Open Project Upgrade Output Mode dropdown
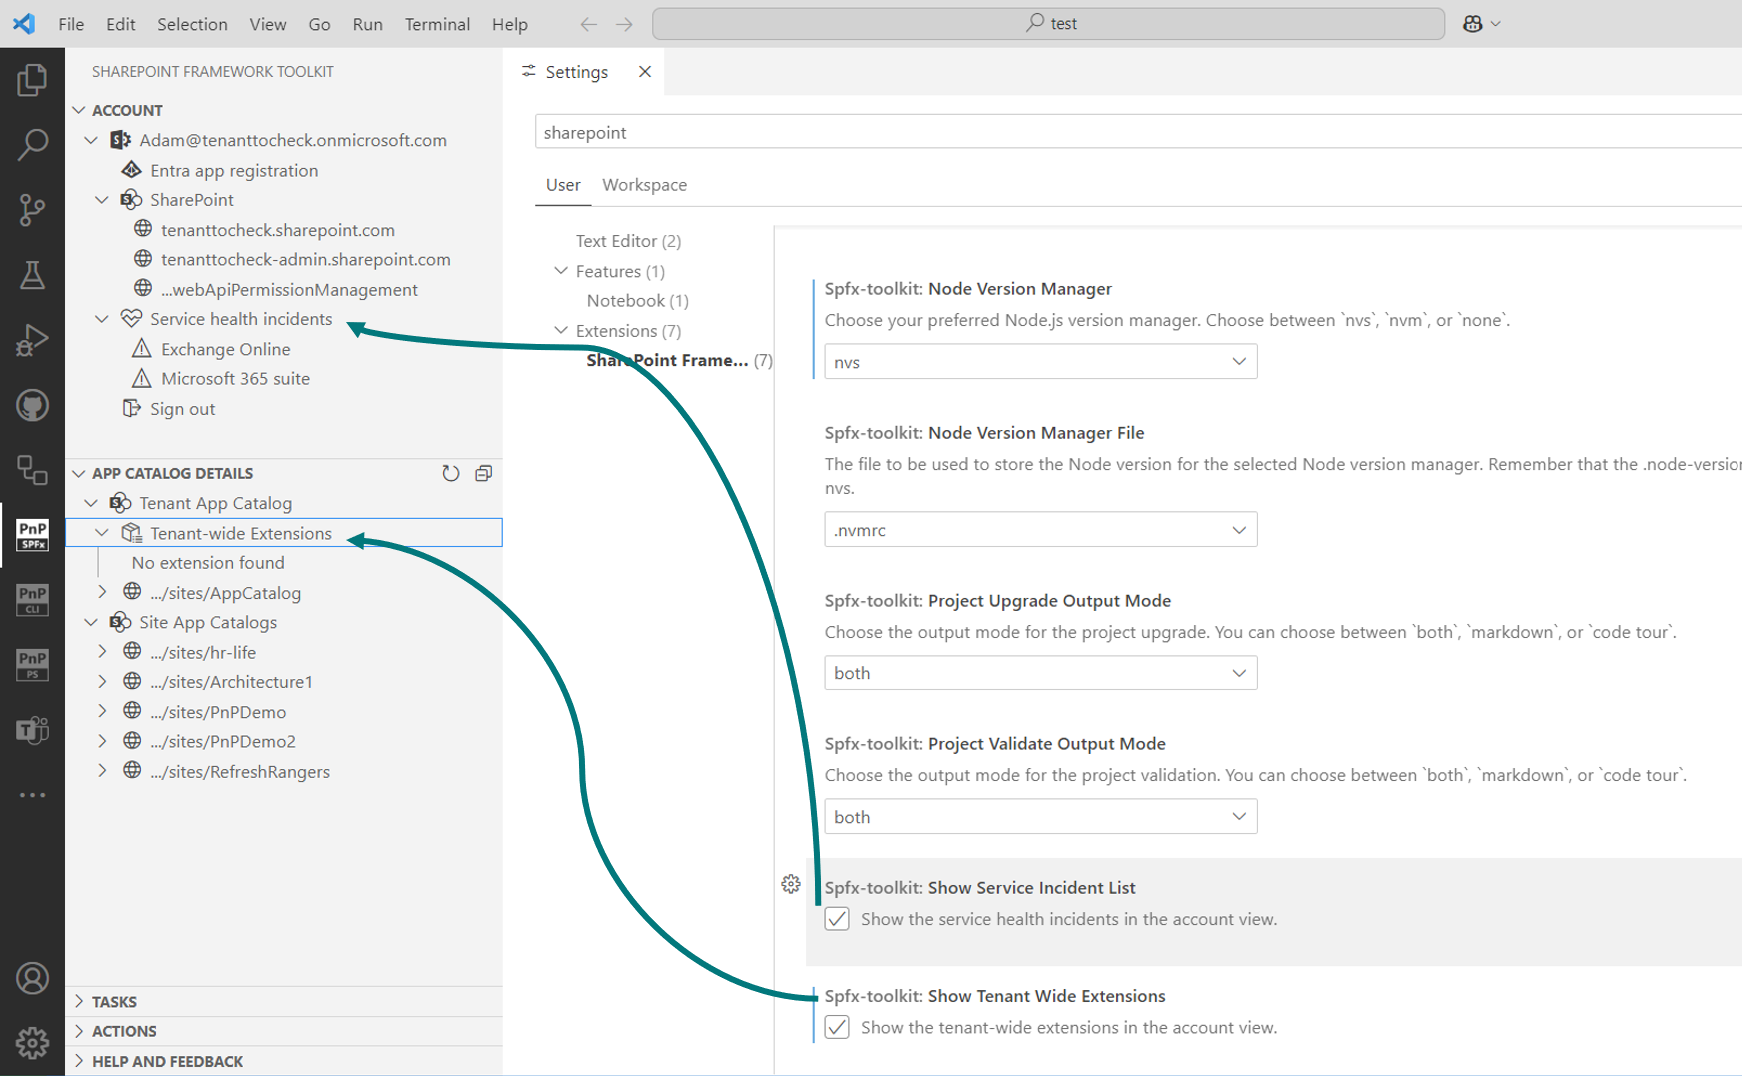 [1040, 673]
